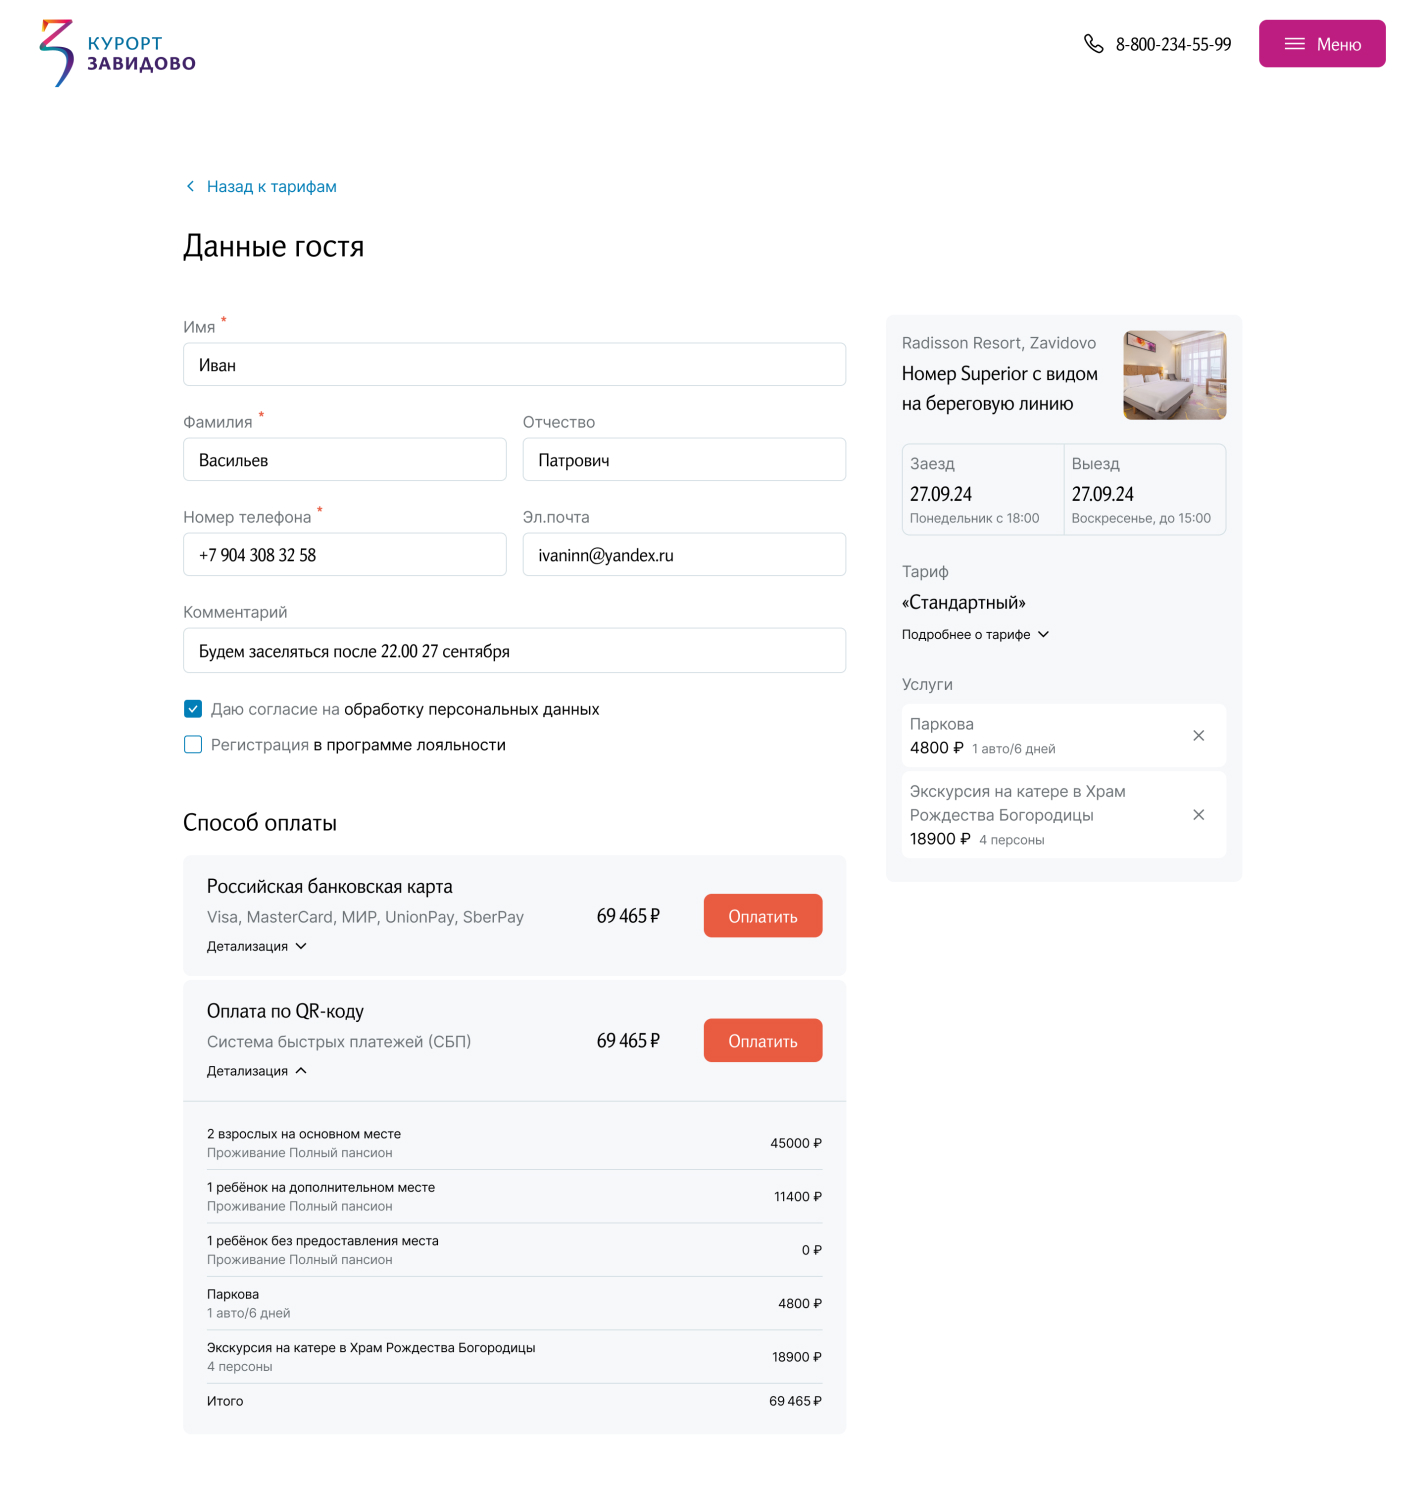
Task: Click Оплатить for QR-code payment
Action: coord(762,1040)
